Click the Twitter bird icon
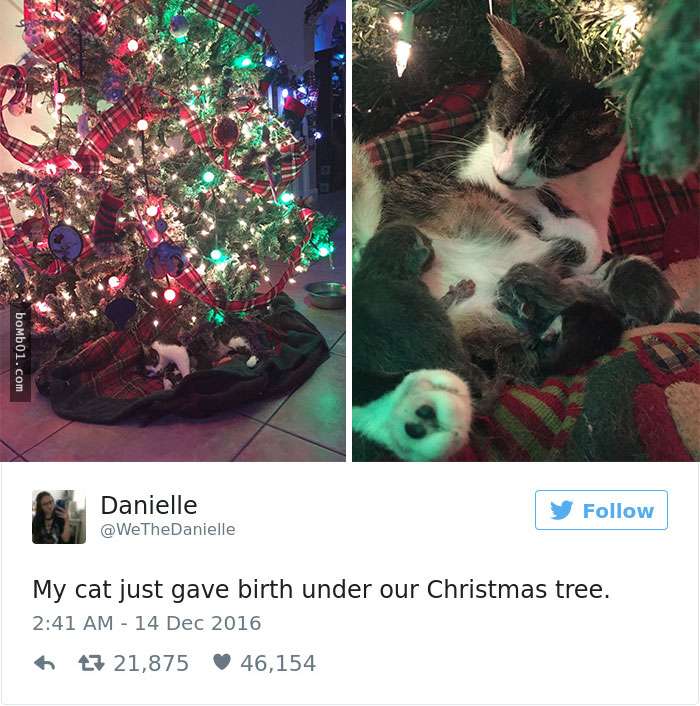This screenshot has width=700, height=706. coord(561,510)
